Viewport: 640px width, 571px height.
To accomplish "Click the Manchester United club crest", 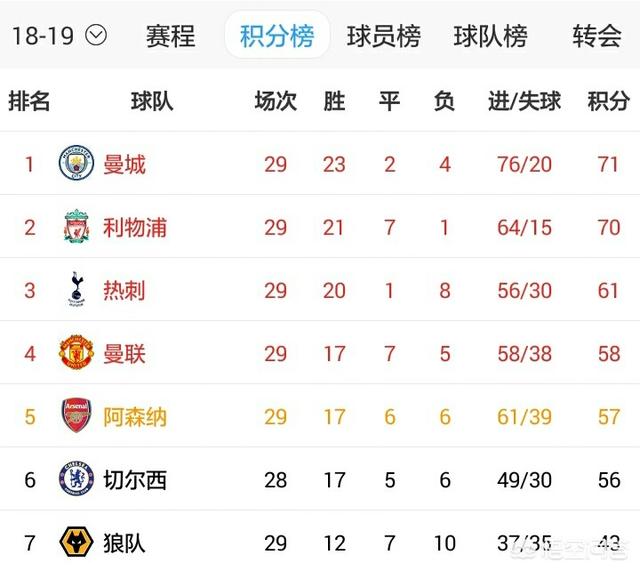I will (x=76, y=353).
